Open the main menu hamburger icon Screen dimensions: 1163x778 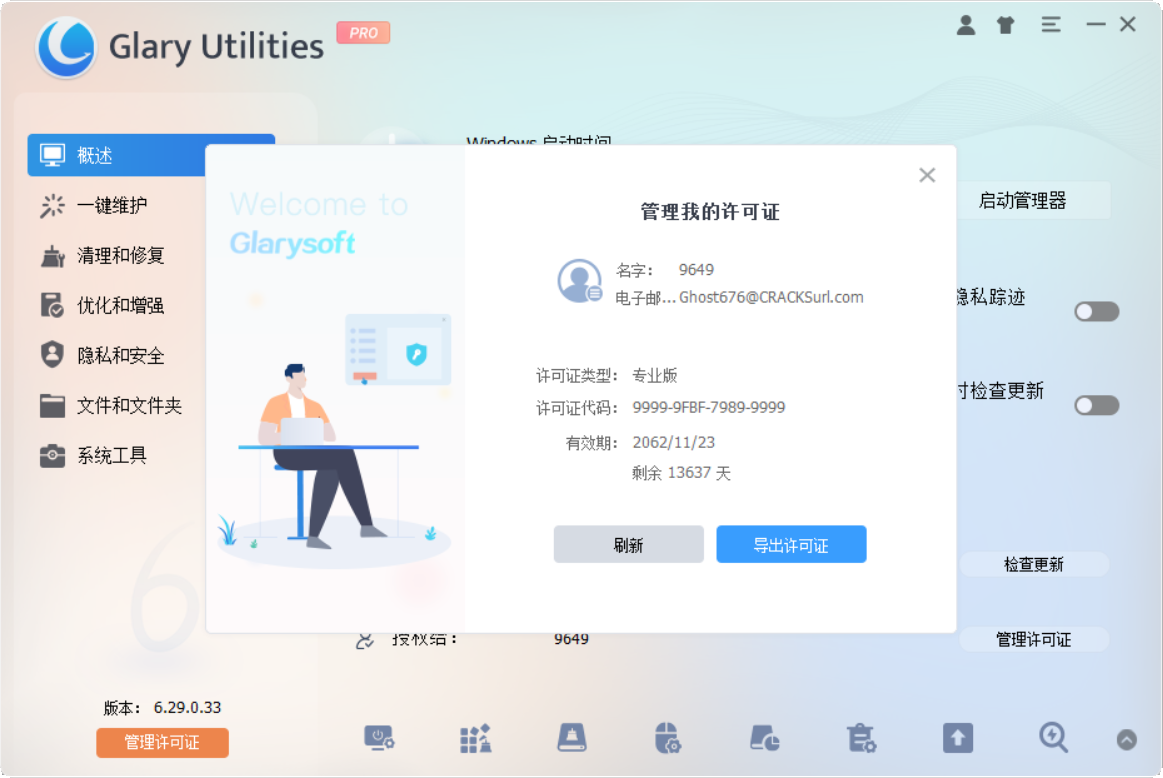(x=1050, y=25)
